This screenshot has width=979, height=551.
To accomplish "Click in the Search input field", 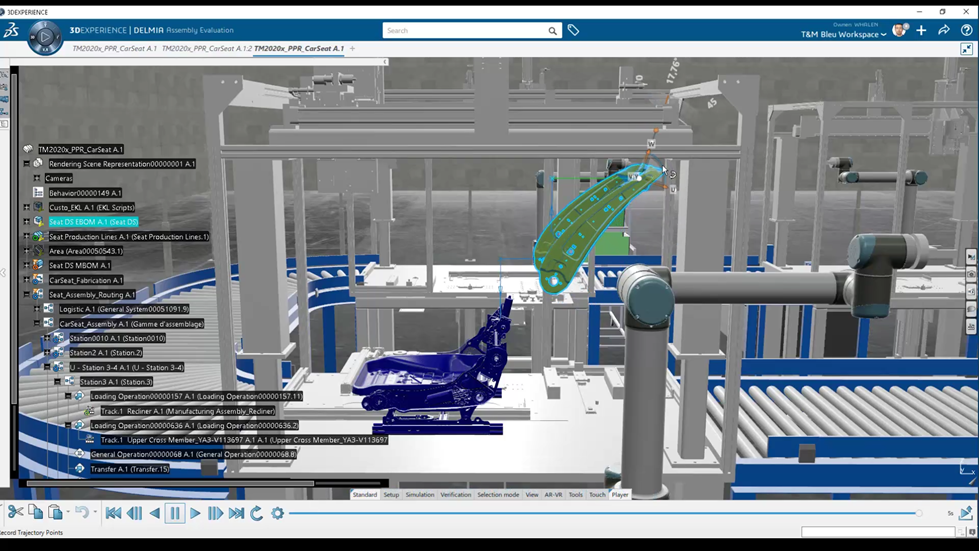I will (465, 31).
